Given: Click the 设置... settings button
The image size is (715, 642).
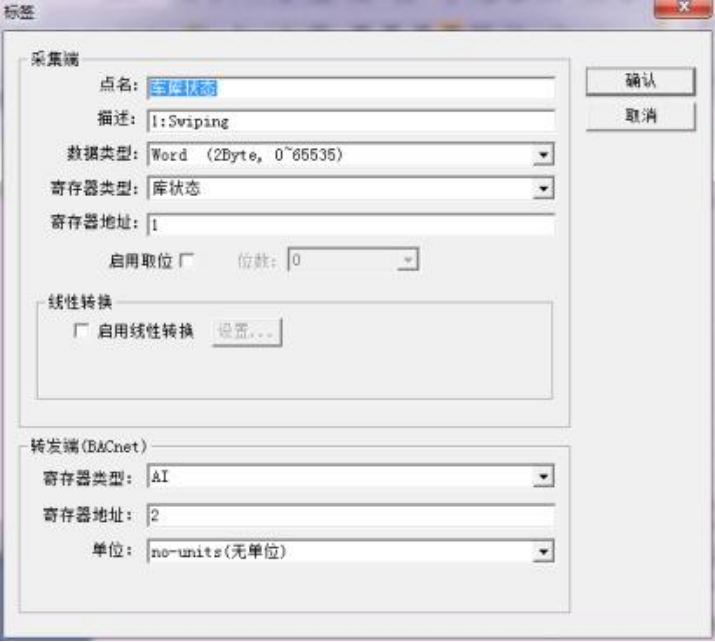Looking at the screenshot, I should pos(247,332).
